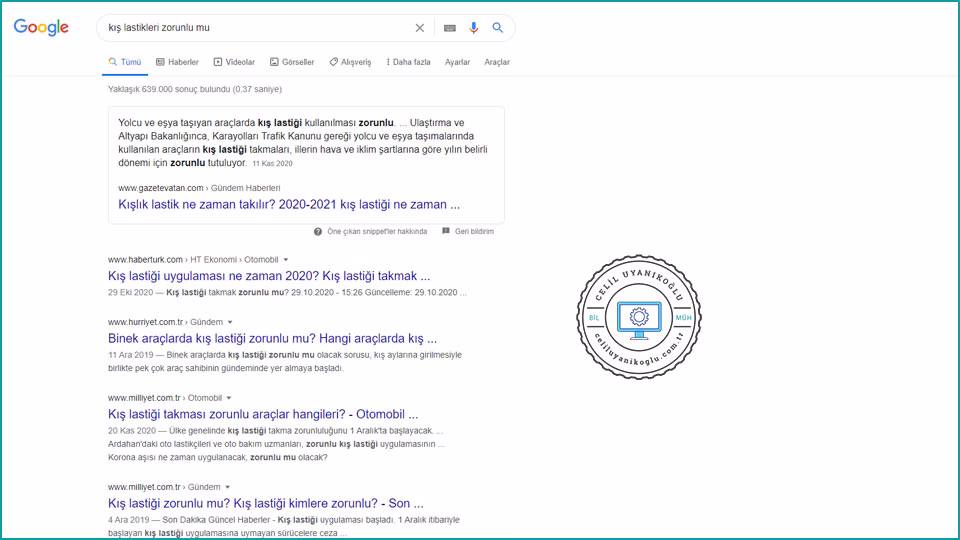Screen dimensions: 960x540
Task: Click the feedback flag icon
Action: coord(446,231)
